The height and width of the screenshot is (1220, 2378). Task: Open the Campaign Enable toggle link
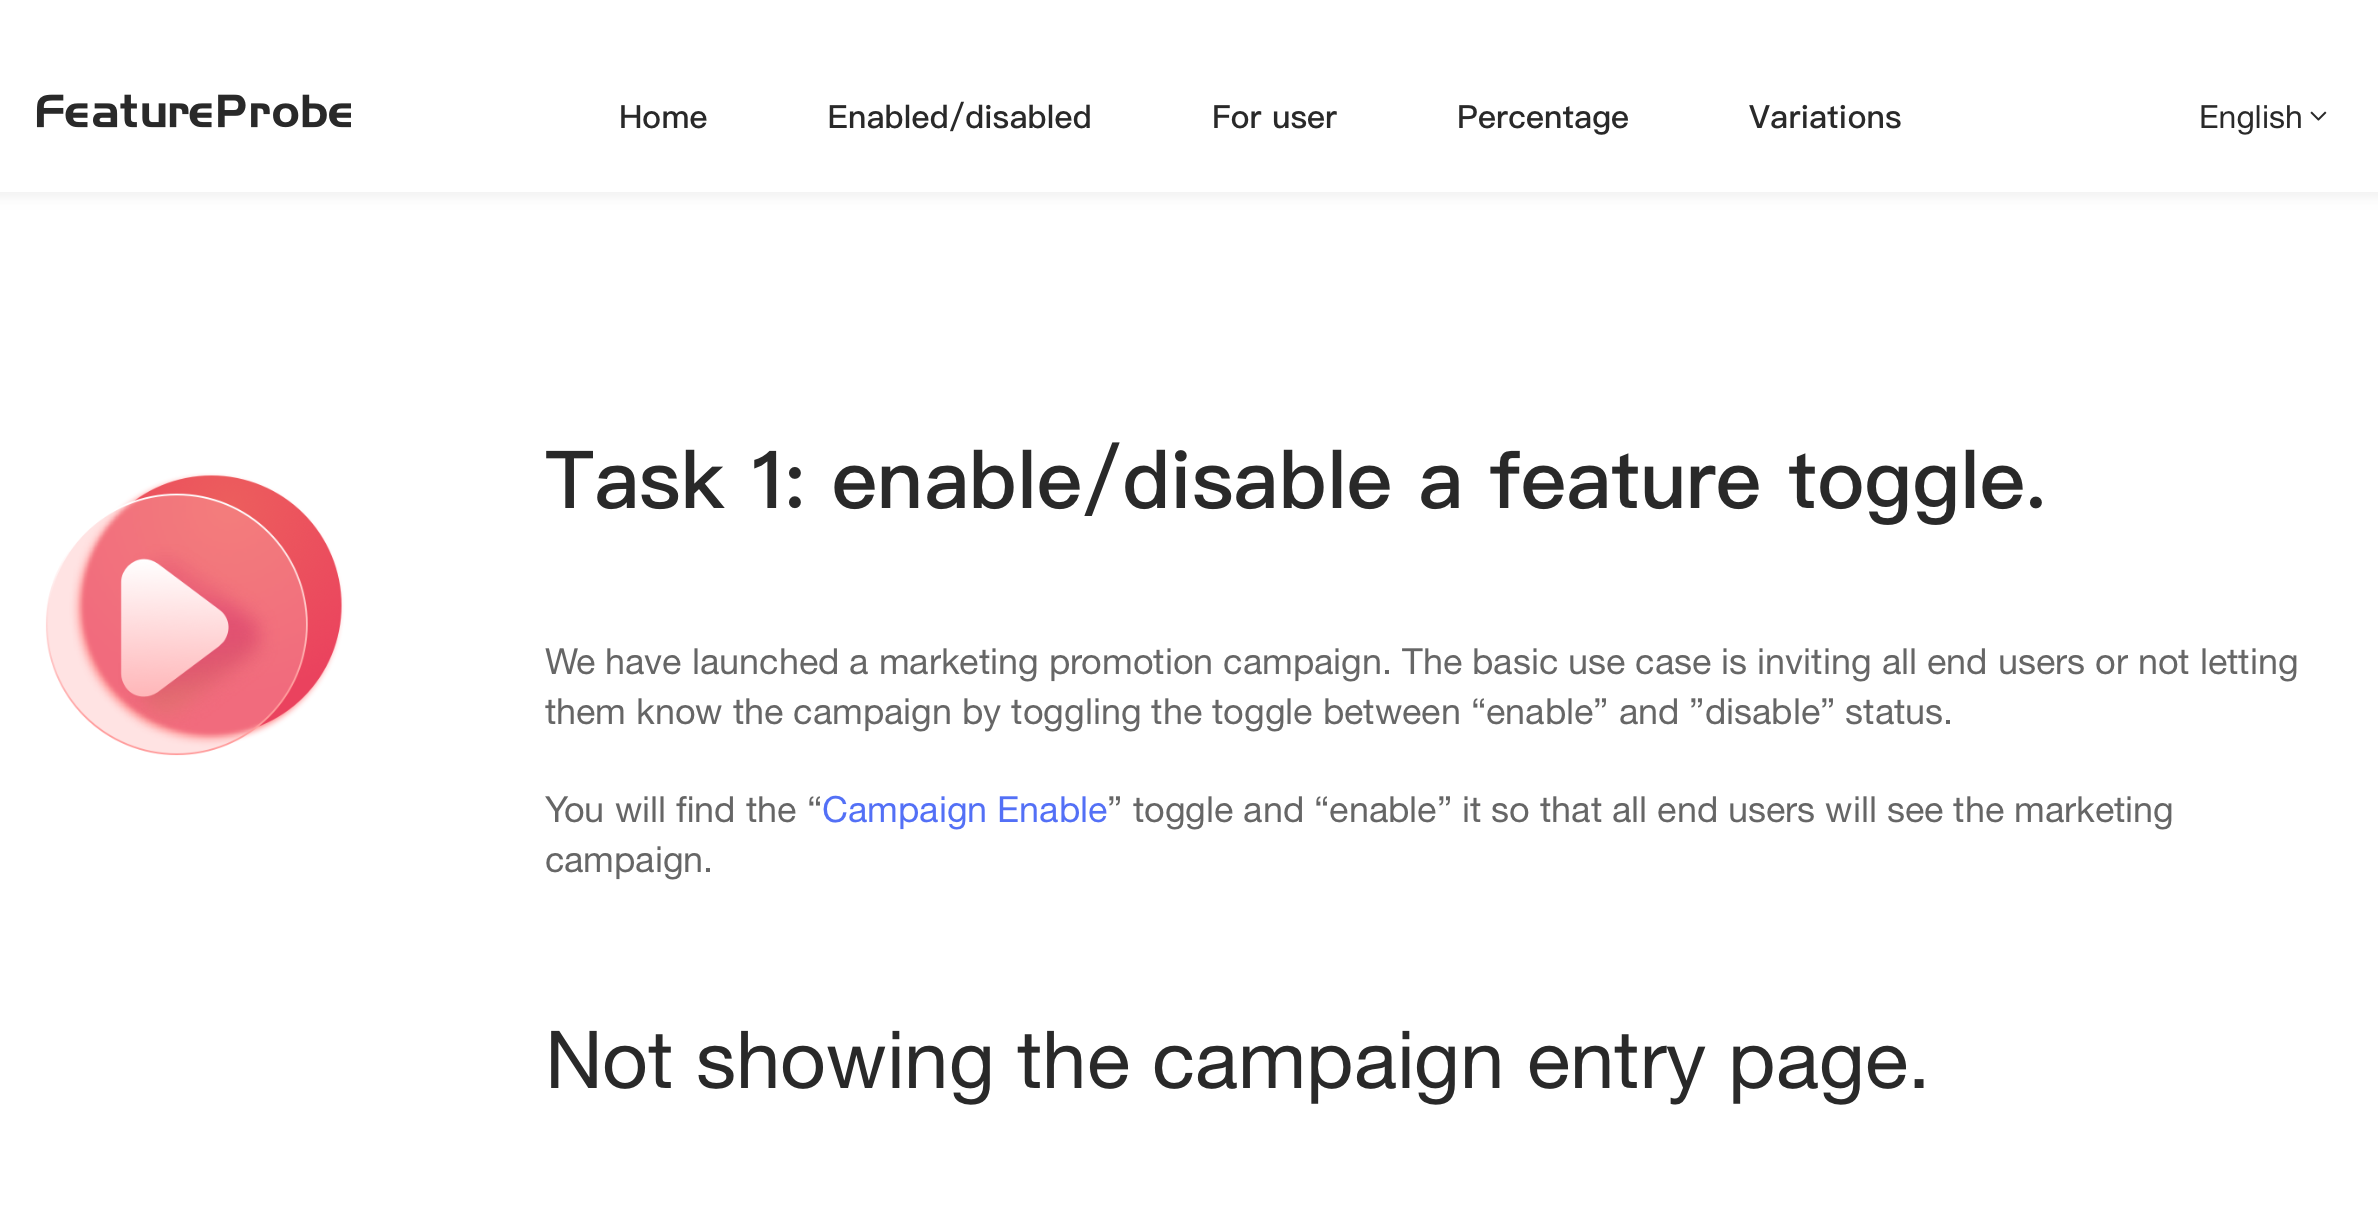(964, 810)
